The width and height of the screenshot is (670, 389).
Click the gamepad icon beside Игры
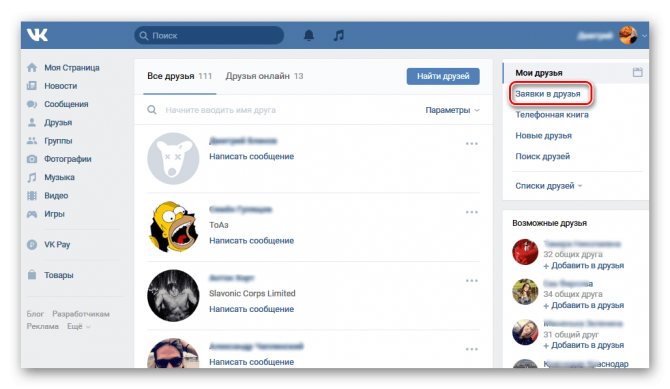(32, 214)
